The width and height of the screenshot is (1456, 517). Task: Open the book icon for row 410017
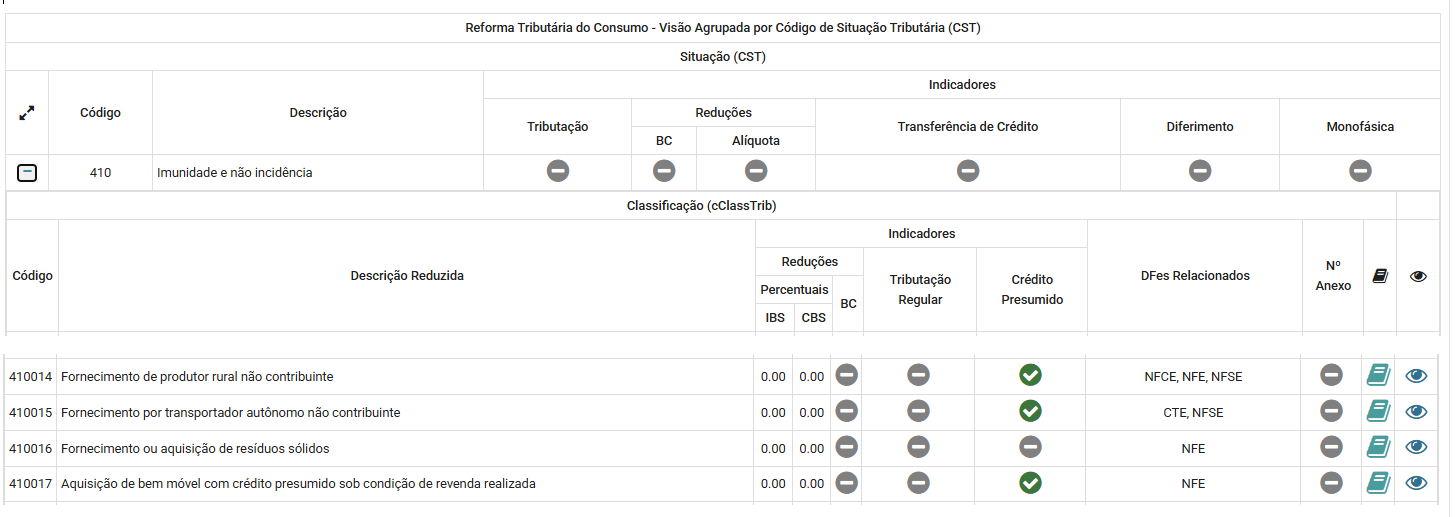tap(1379, 483)
